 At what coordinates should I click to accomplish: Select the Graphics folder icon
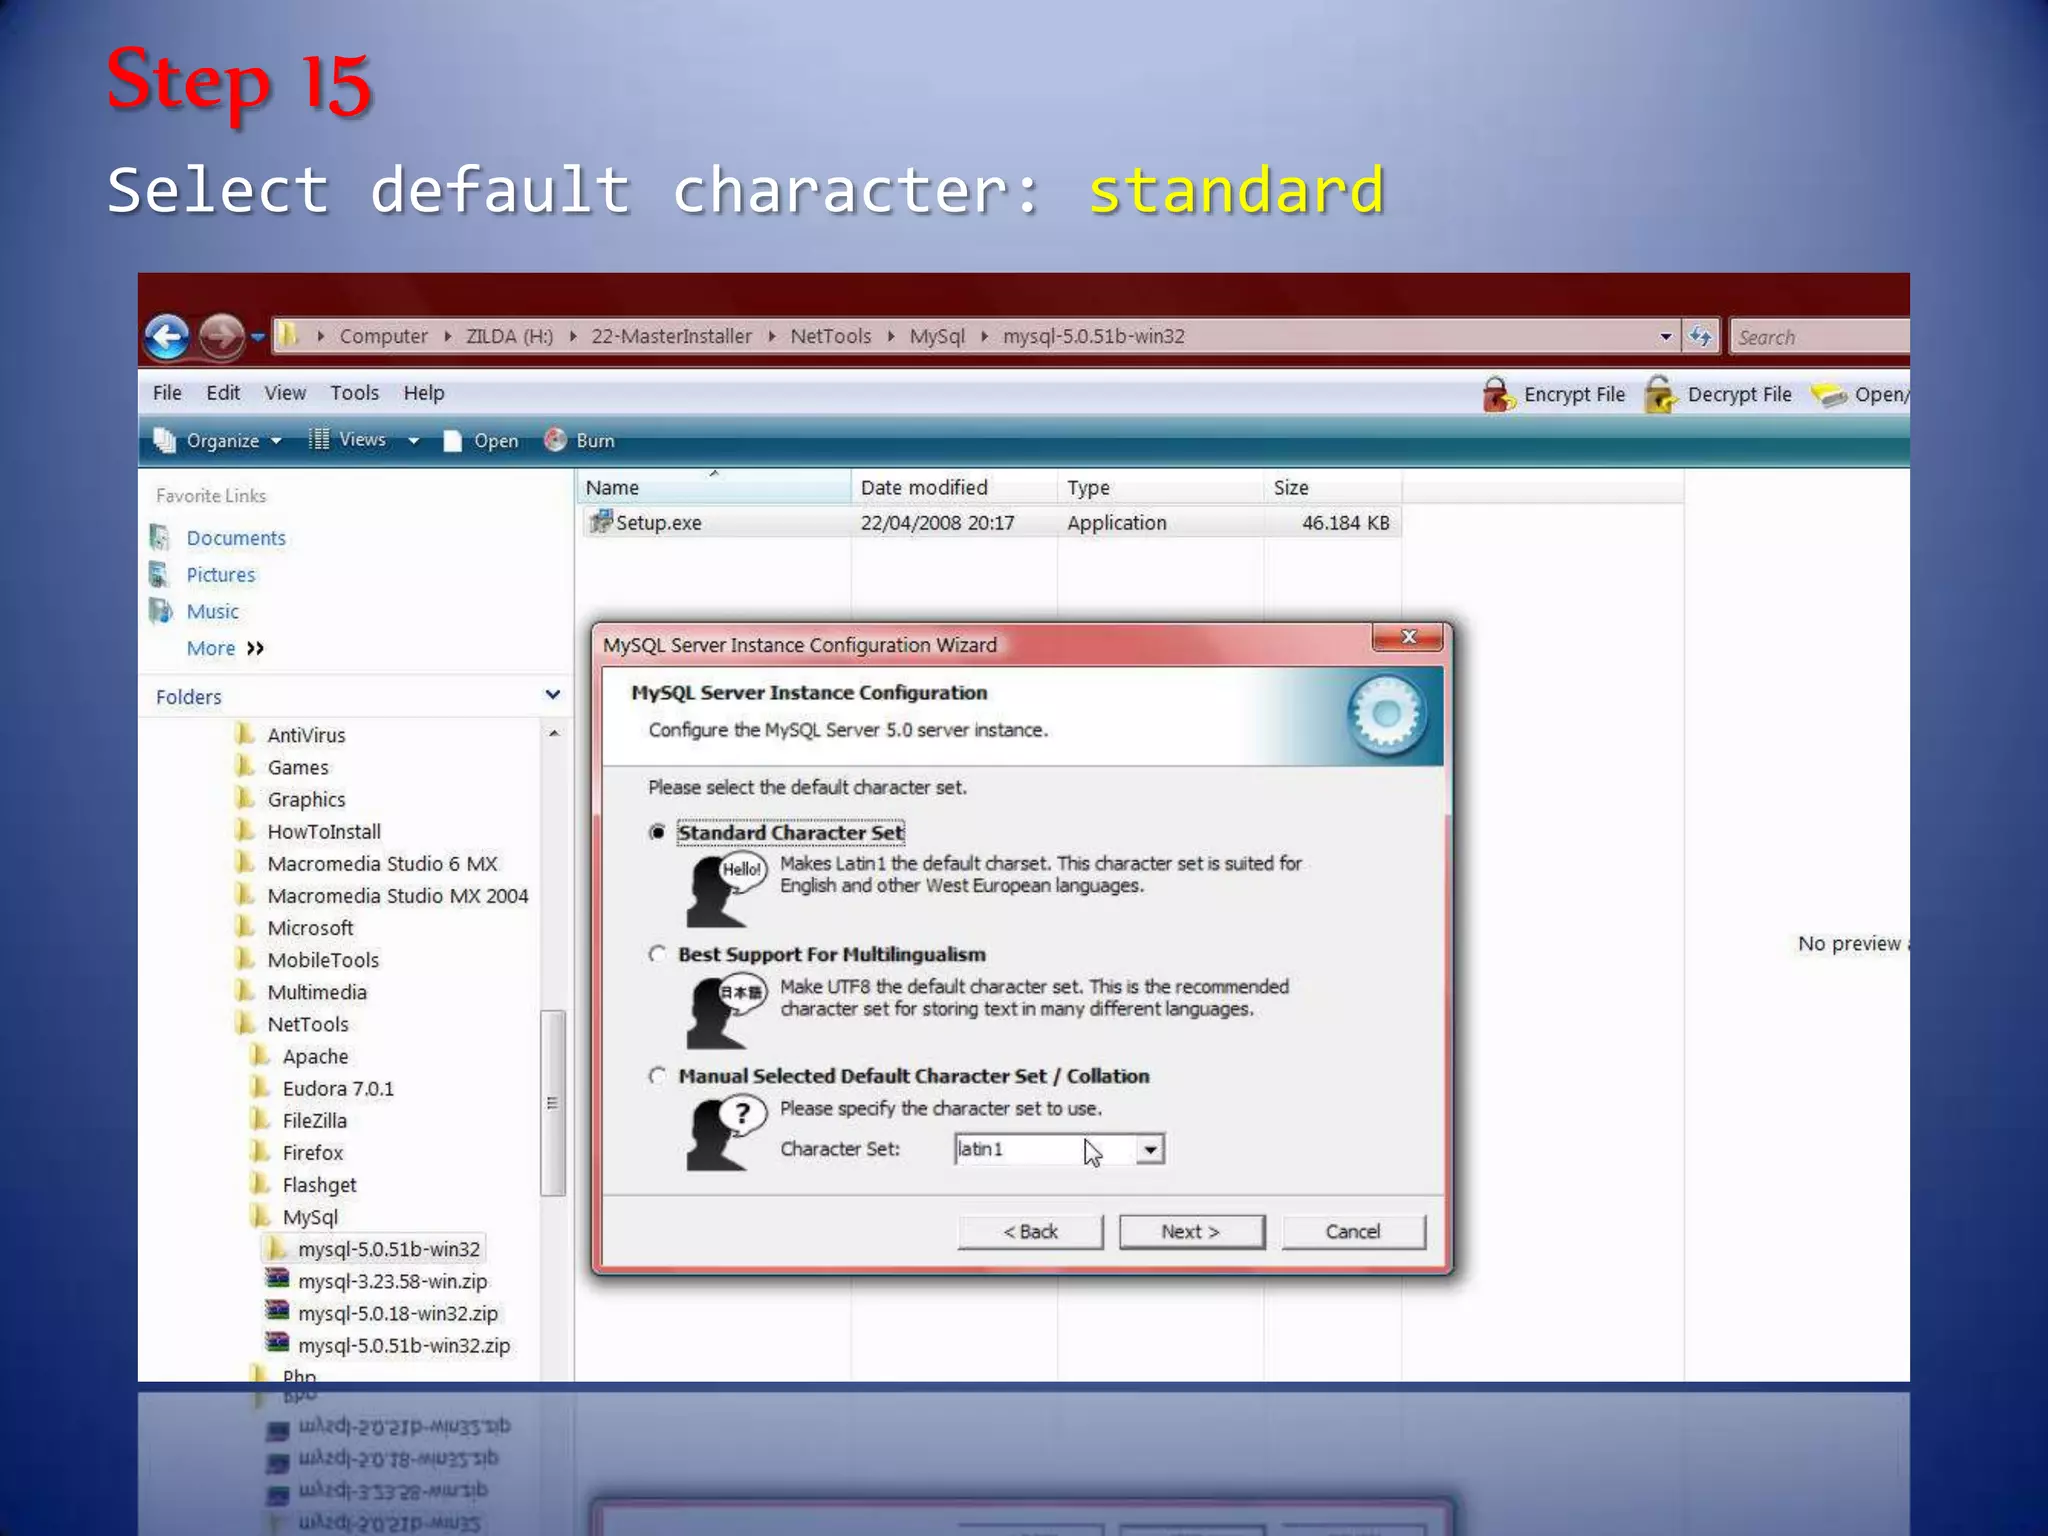(244, 798)
